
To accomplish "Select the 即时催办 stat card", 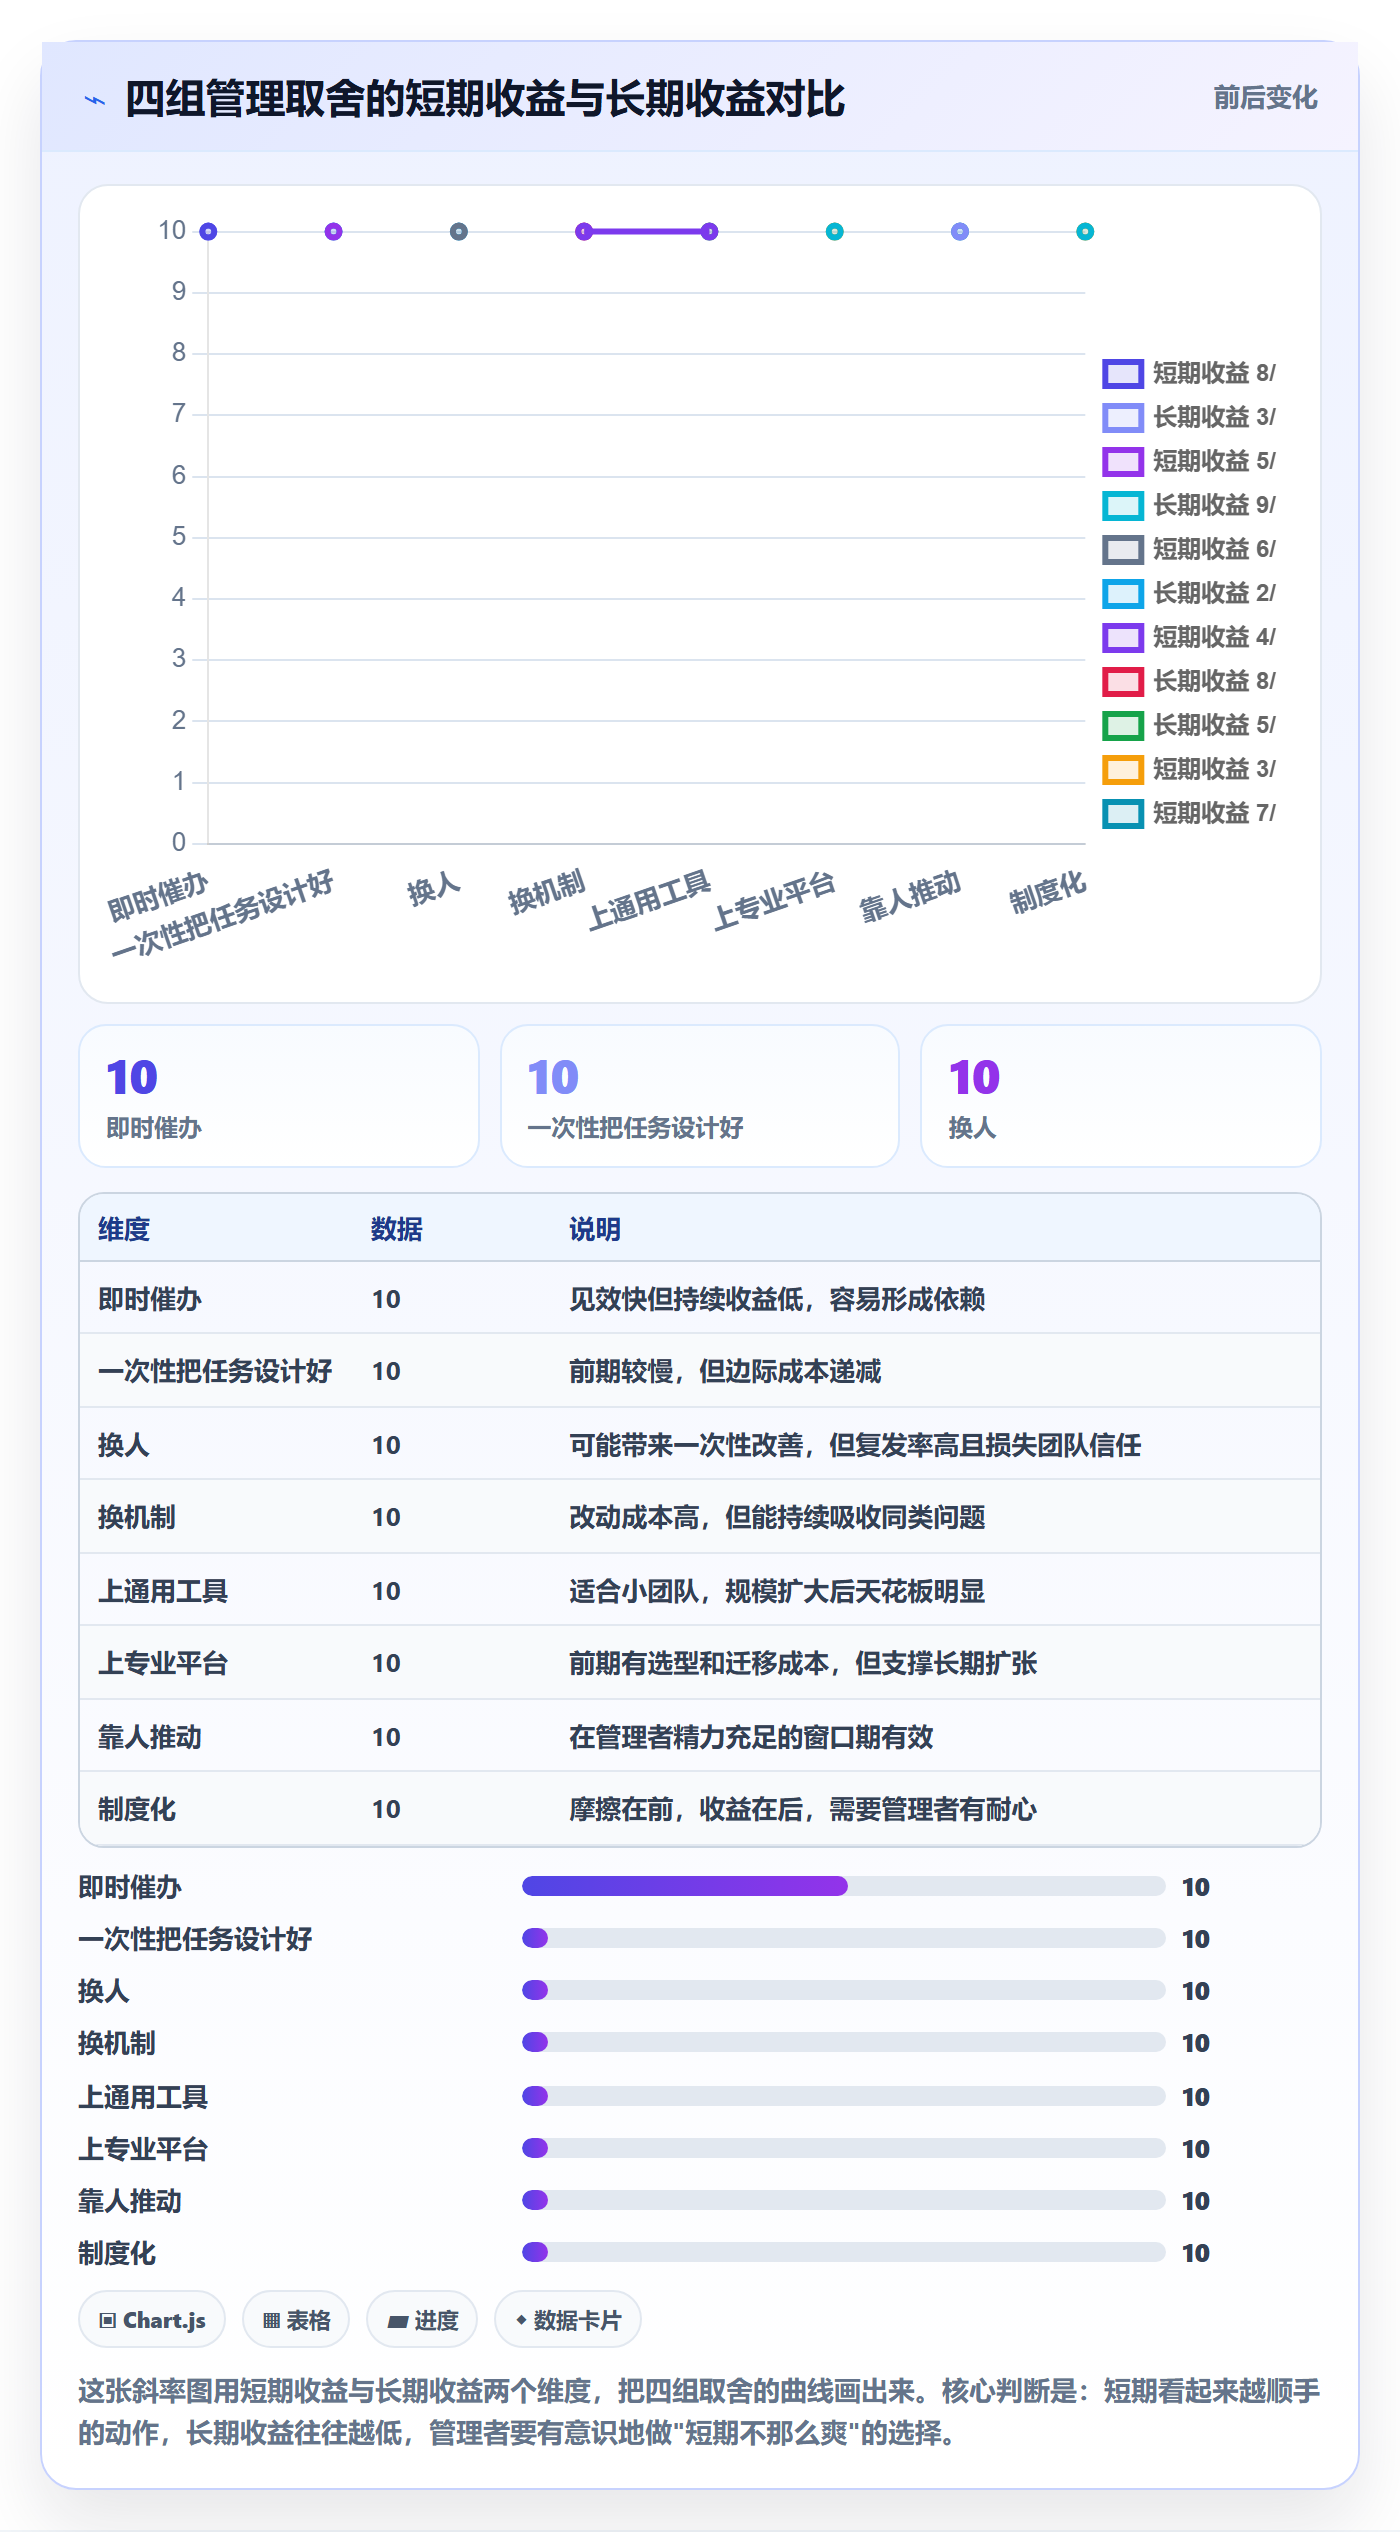I will point(279,1096).
